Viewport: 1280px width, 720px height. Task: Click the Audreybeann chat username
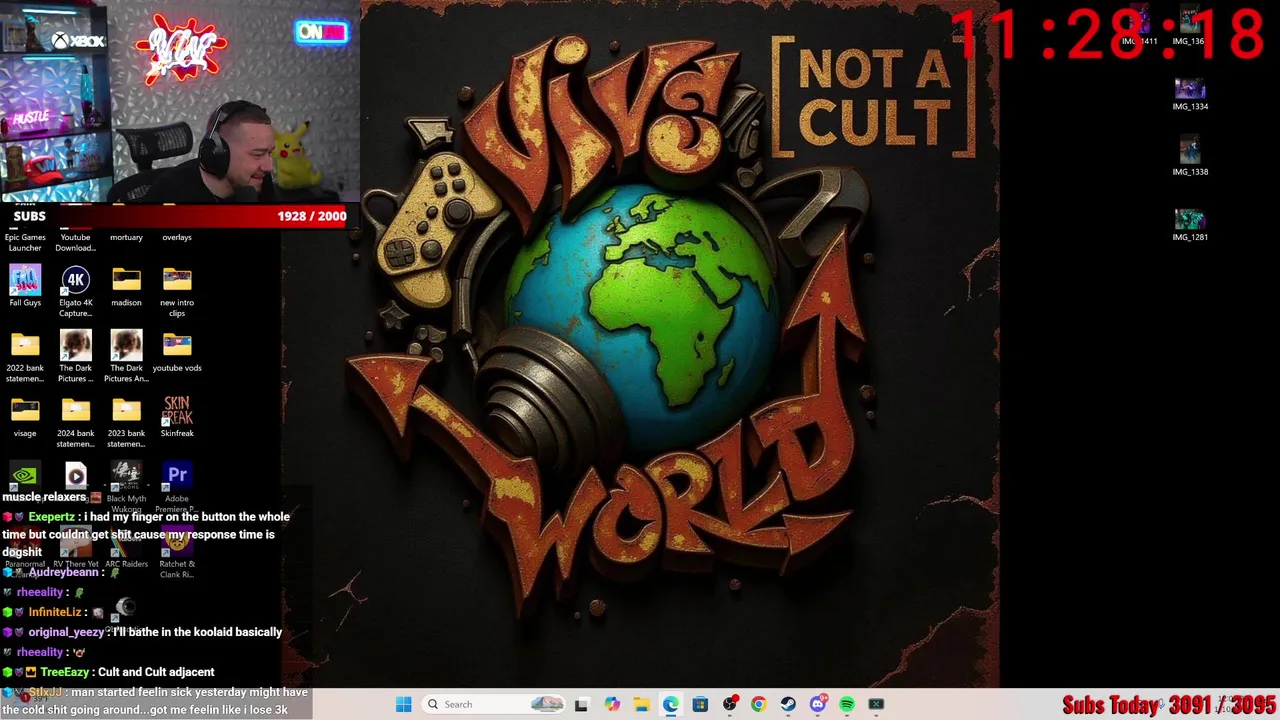pyautogui.click(x=64, y=572)
